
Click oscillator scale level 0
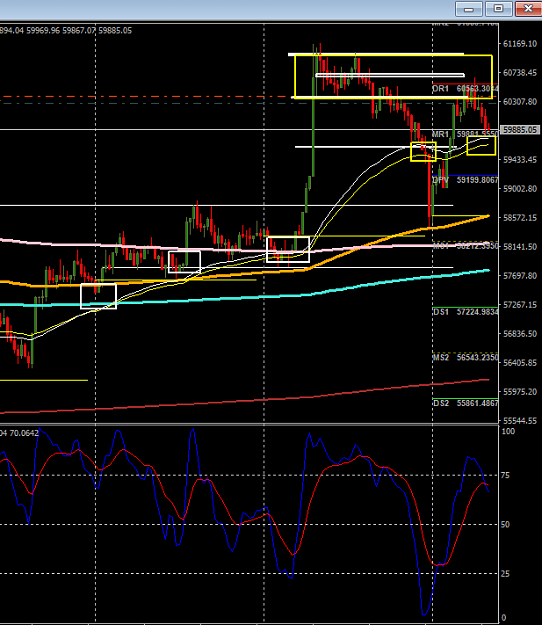(x=504, y=618)
